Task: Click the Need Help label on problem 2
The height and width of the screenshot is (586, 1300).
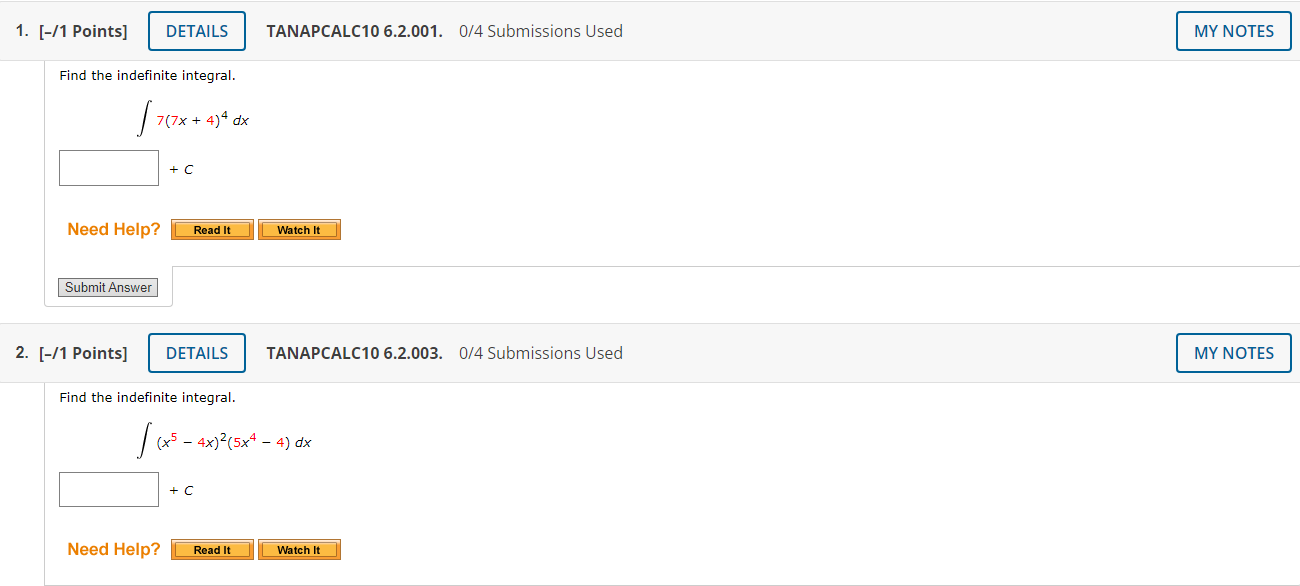Action: (113, 549)
